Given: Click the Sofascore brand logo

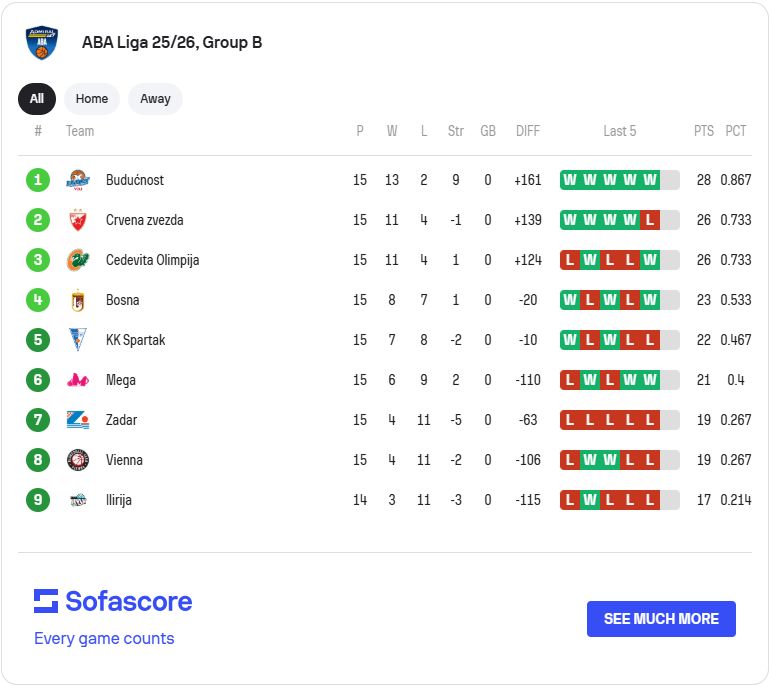Looking at the screenshot, I should click(x=112, y=601).
